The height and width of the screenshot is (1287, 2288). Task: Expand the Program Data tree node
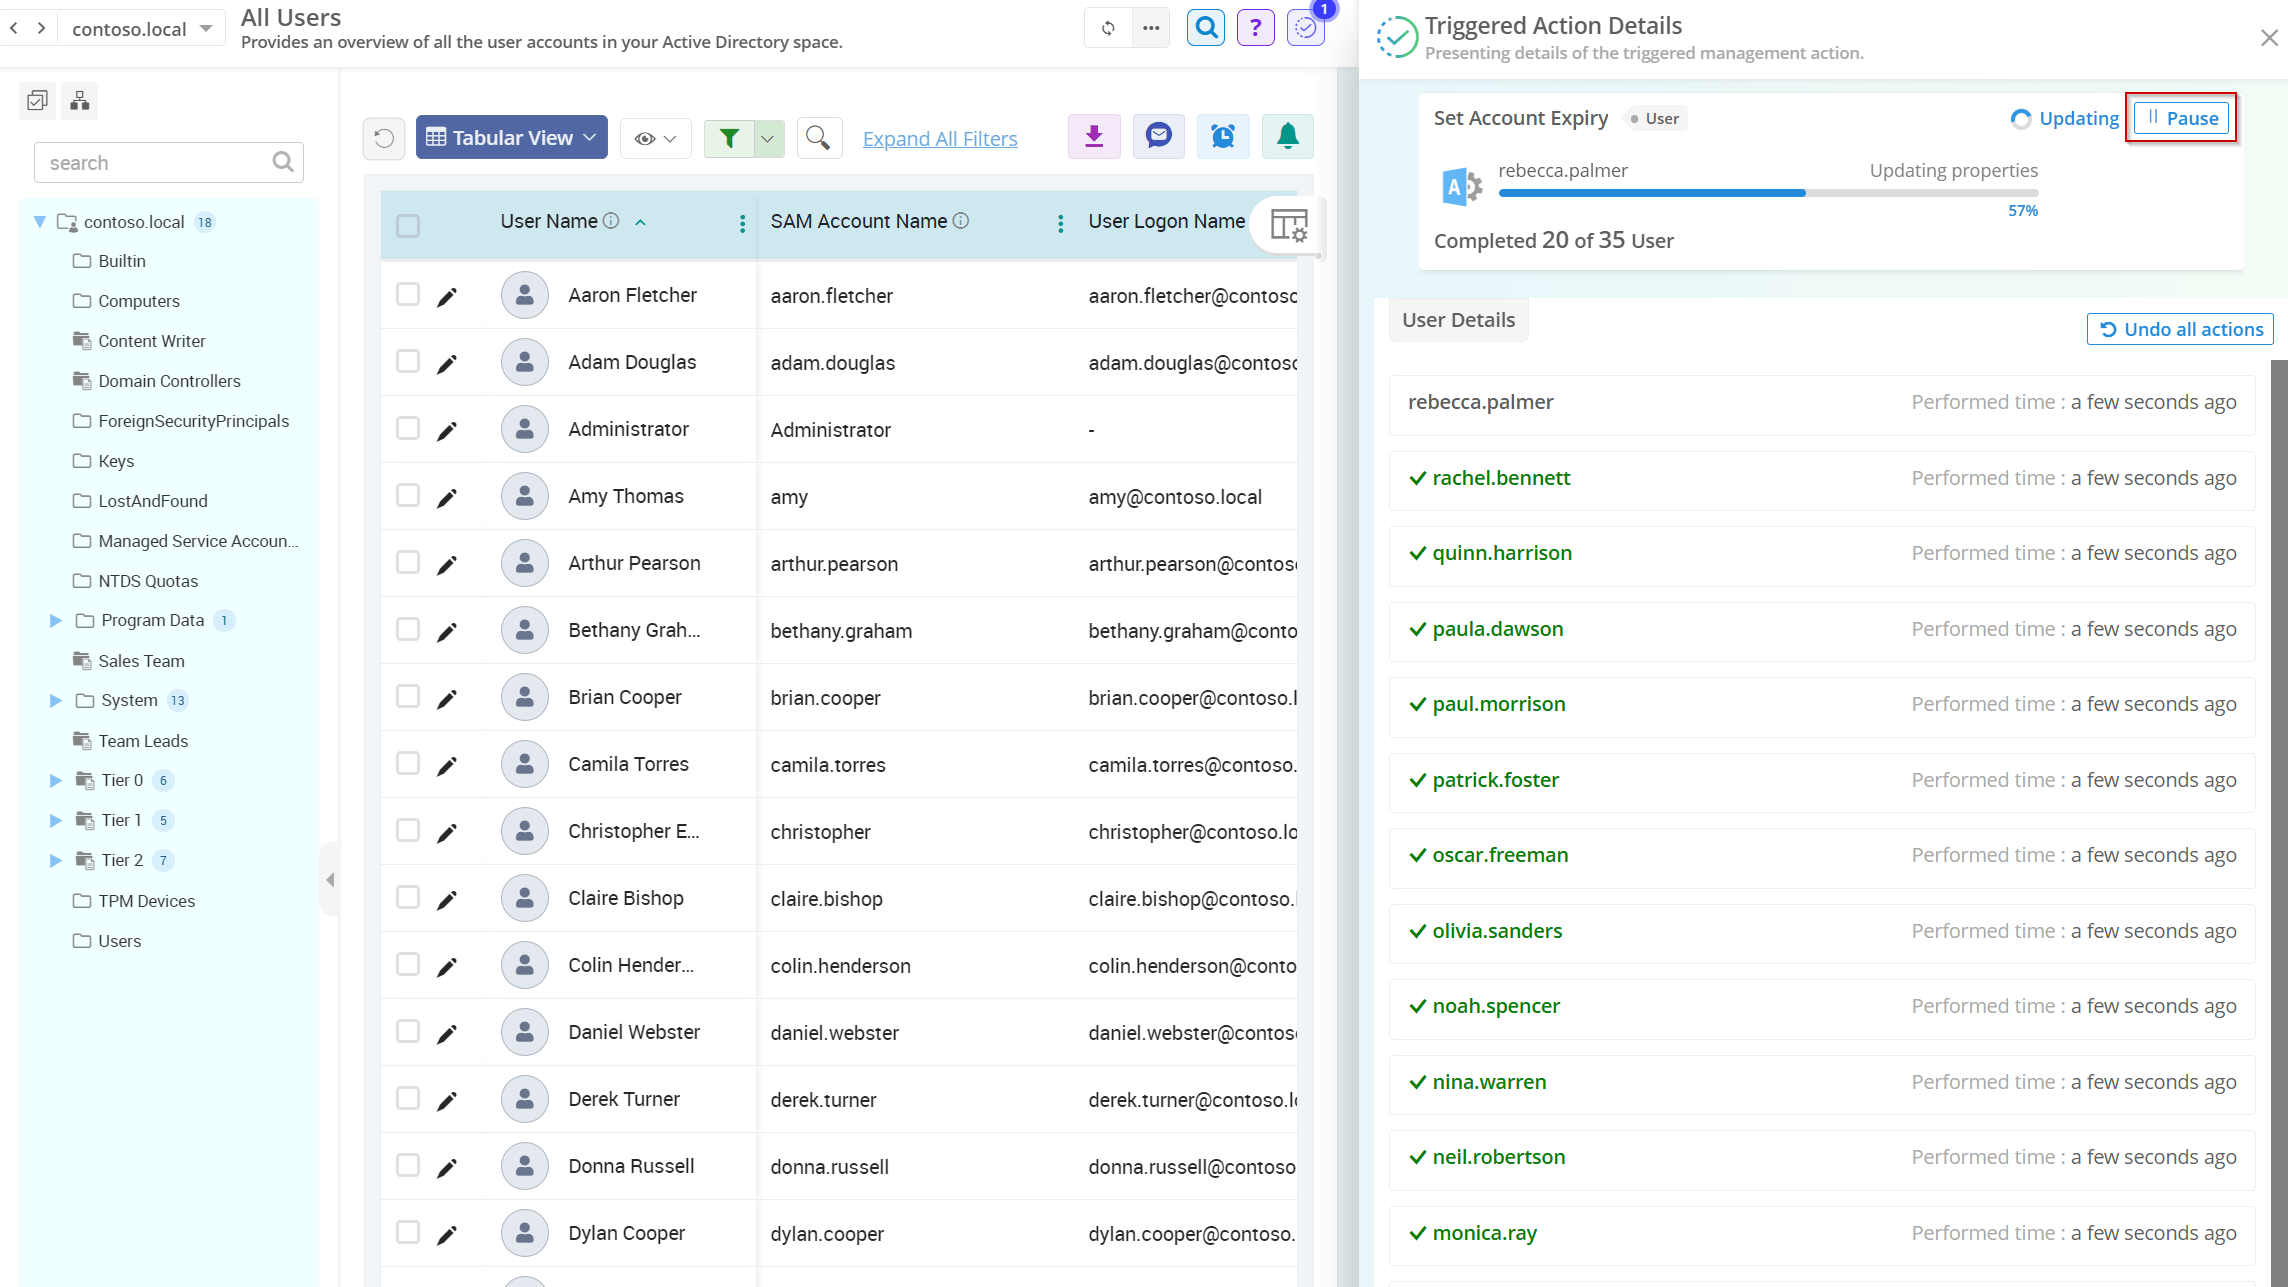[x=56, y=620]
